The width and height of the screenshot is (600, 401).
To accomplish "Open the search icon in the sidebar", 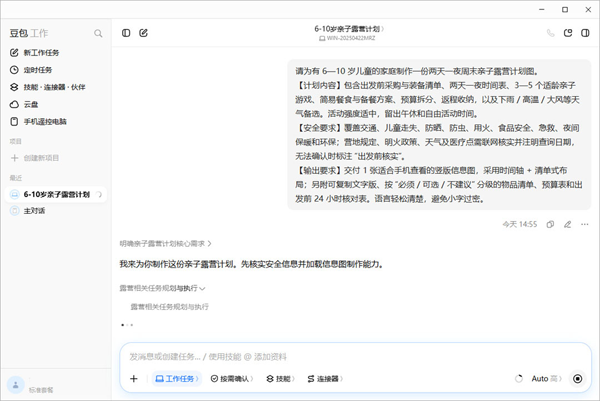I will coord(98,33).
